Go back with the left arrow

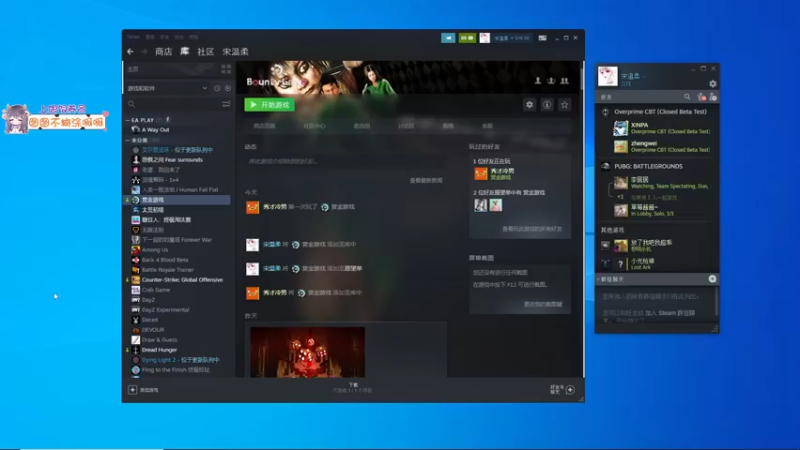[x=131, y=52]
